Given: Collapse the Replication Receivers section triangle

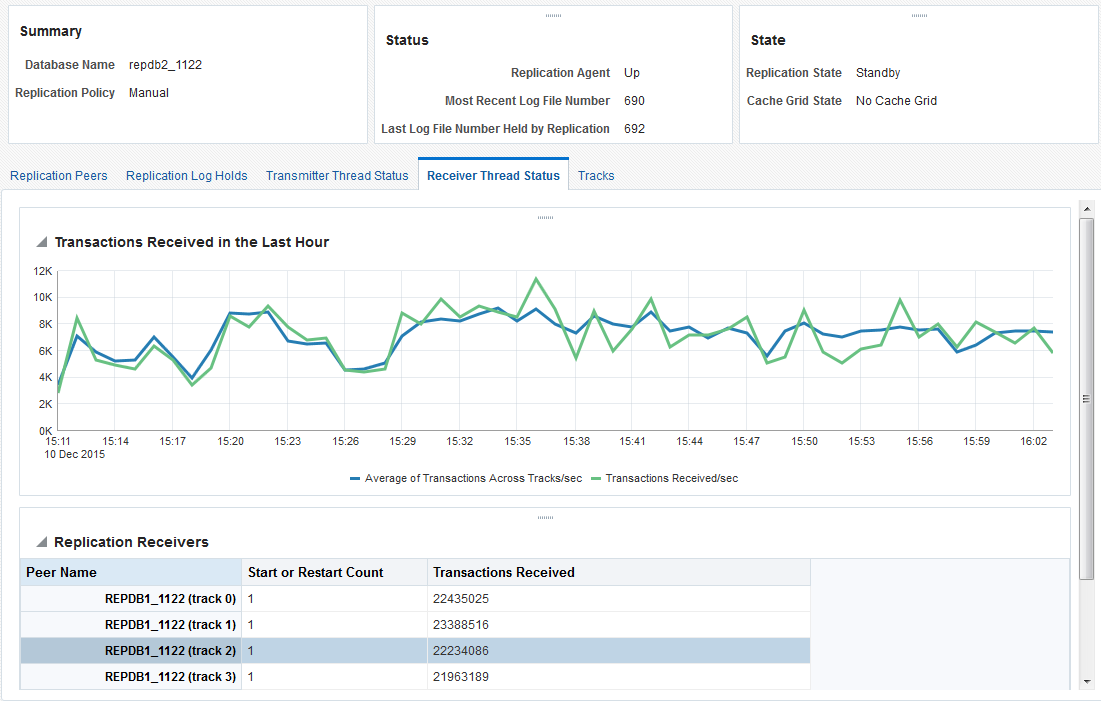Looking at the screenshot, I should (x=42, y=542).
